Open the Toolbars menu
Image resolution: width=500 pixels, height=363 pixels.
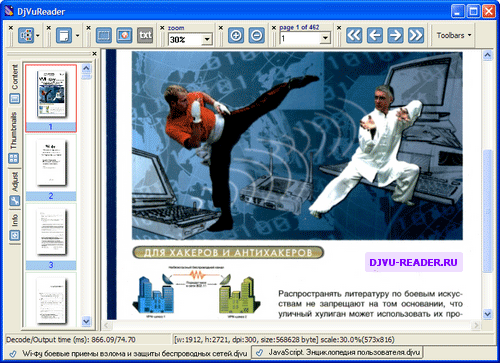point(454,35)
